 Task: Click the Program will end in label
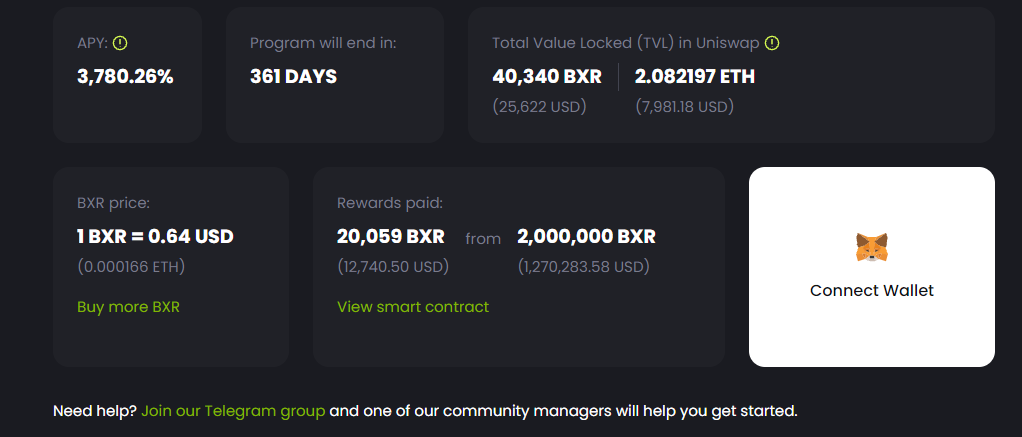point(323,43)
